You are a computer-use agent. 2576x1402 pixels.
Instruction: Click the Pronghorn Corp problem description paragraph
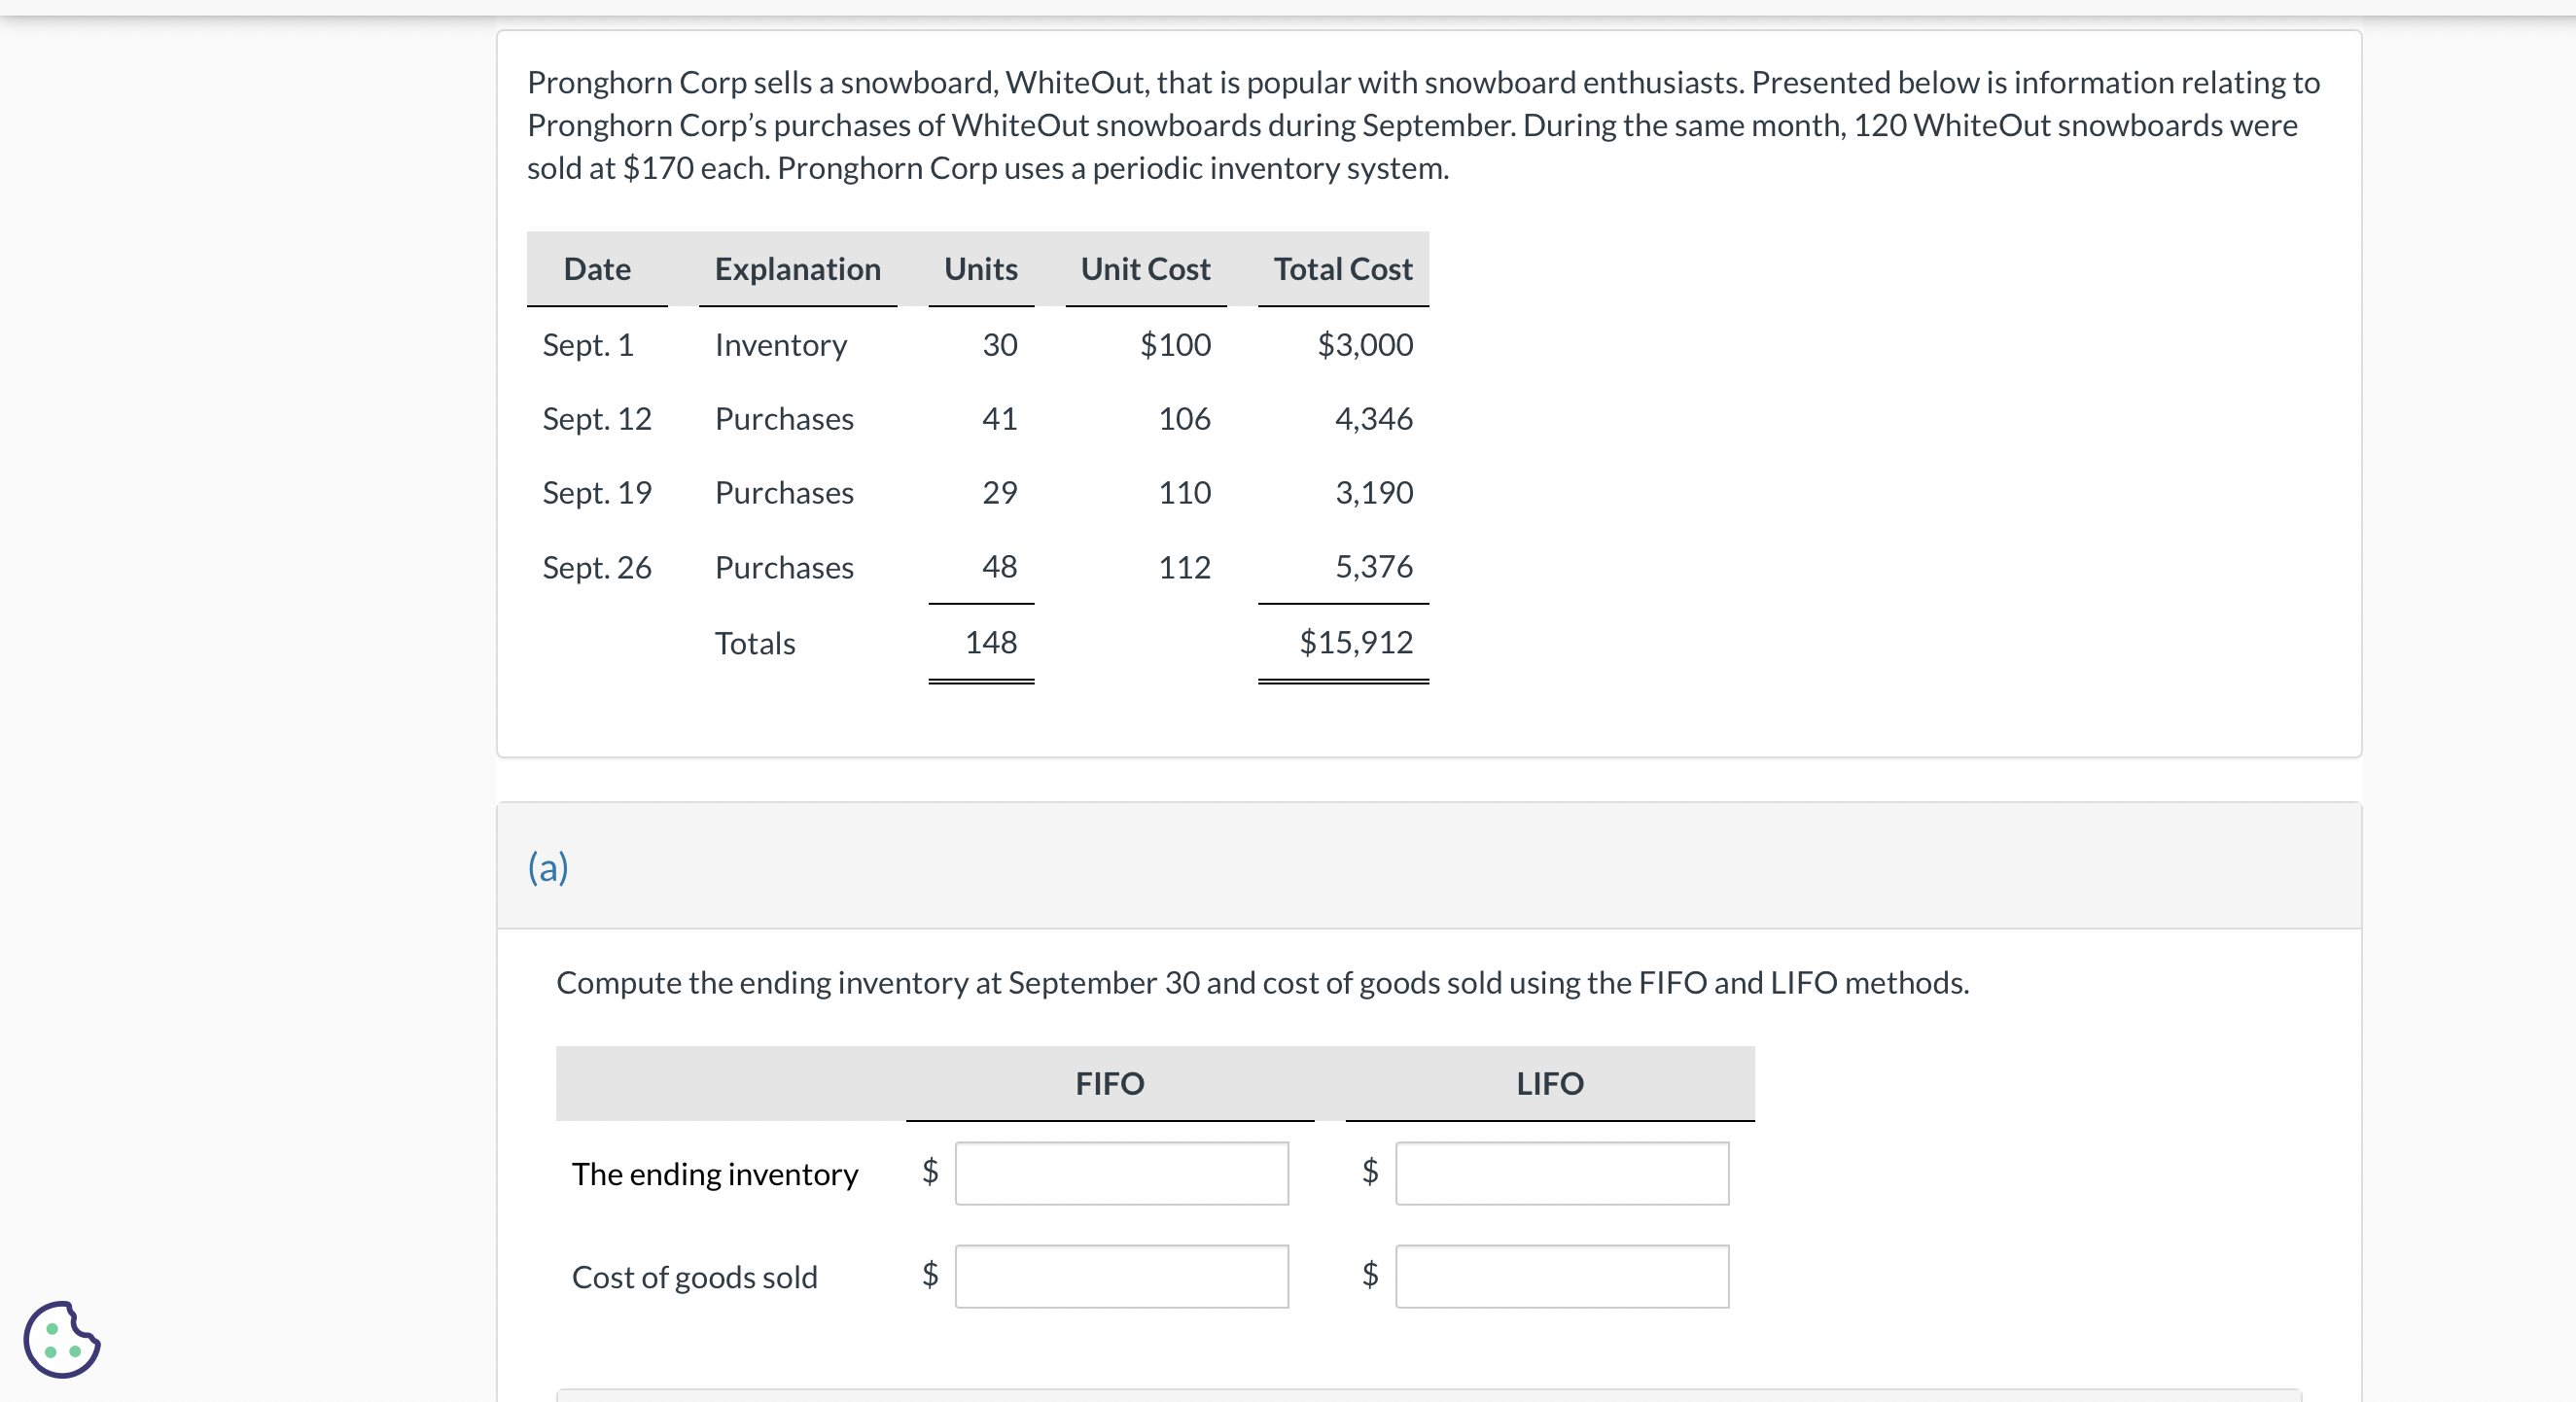[x=1423, y=125]
